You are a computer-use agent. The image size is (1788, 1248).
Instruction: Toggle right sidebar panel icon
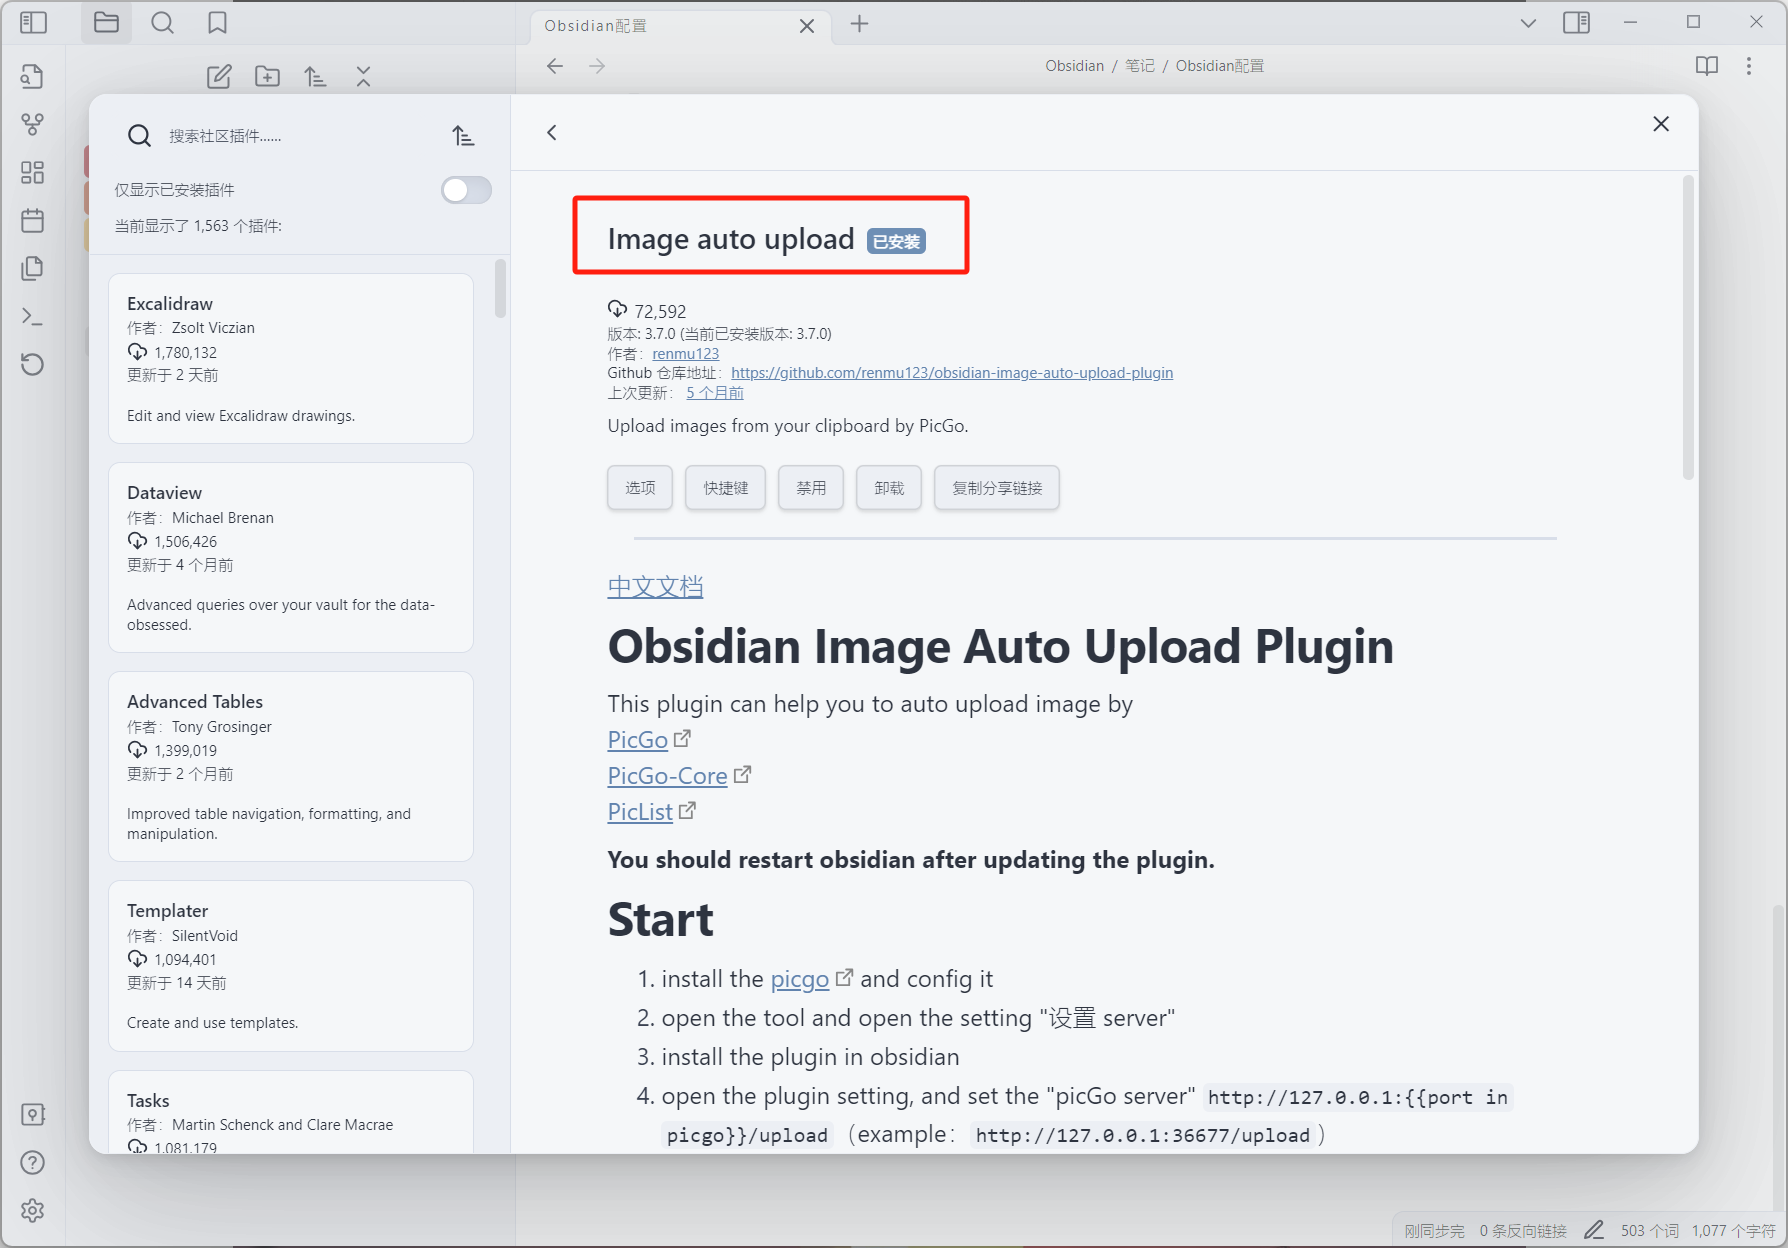(1576, 22)
